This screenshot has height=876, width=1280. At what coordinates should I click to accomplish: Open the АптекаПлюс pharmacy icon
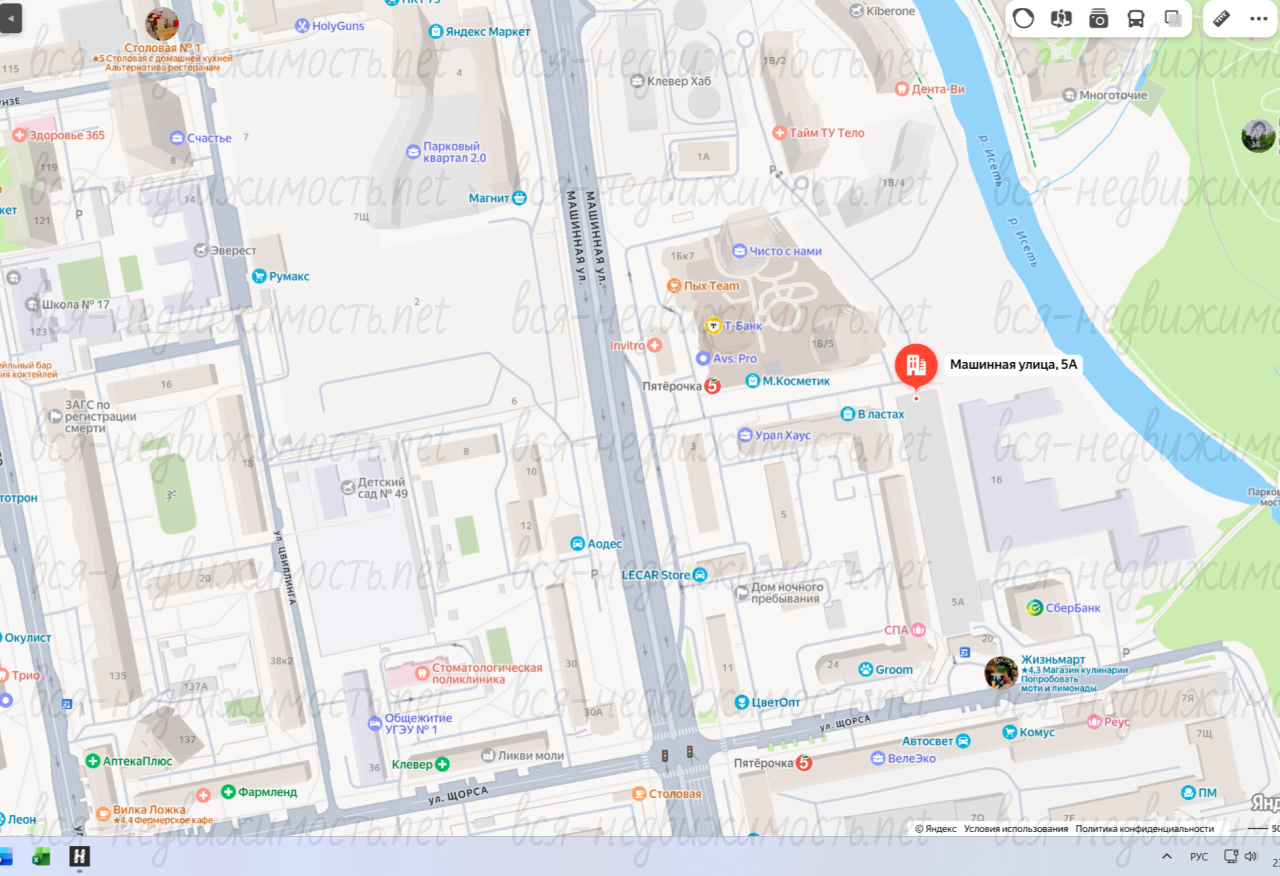tap(93, 761)
